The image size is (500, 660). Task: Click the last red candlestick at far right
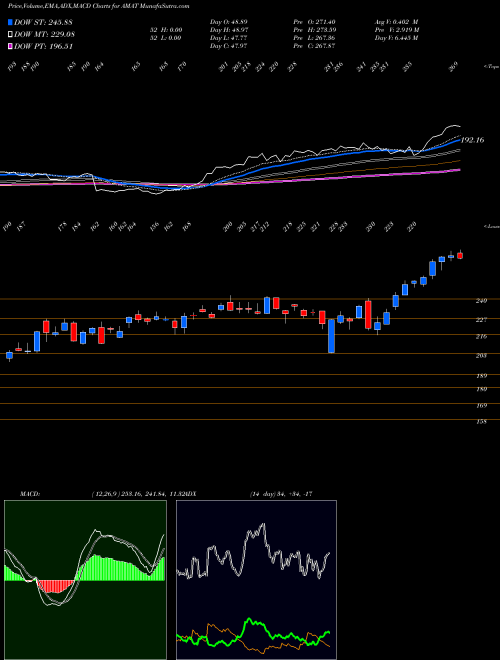point(460,255)
